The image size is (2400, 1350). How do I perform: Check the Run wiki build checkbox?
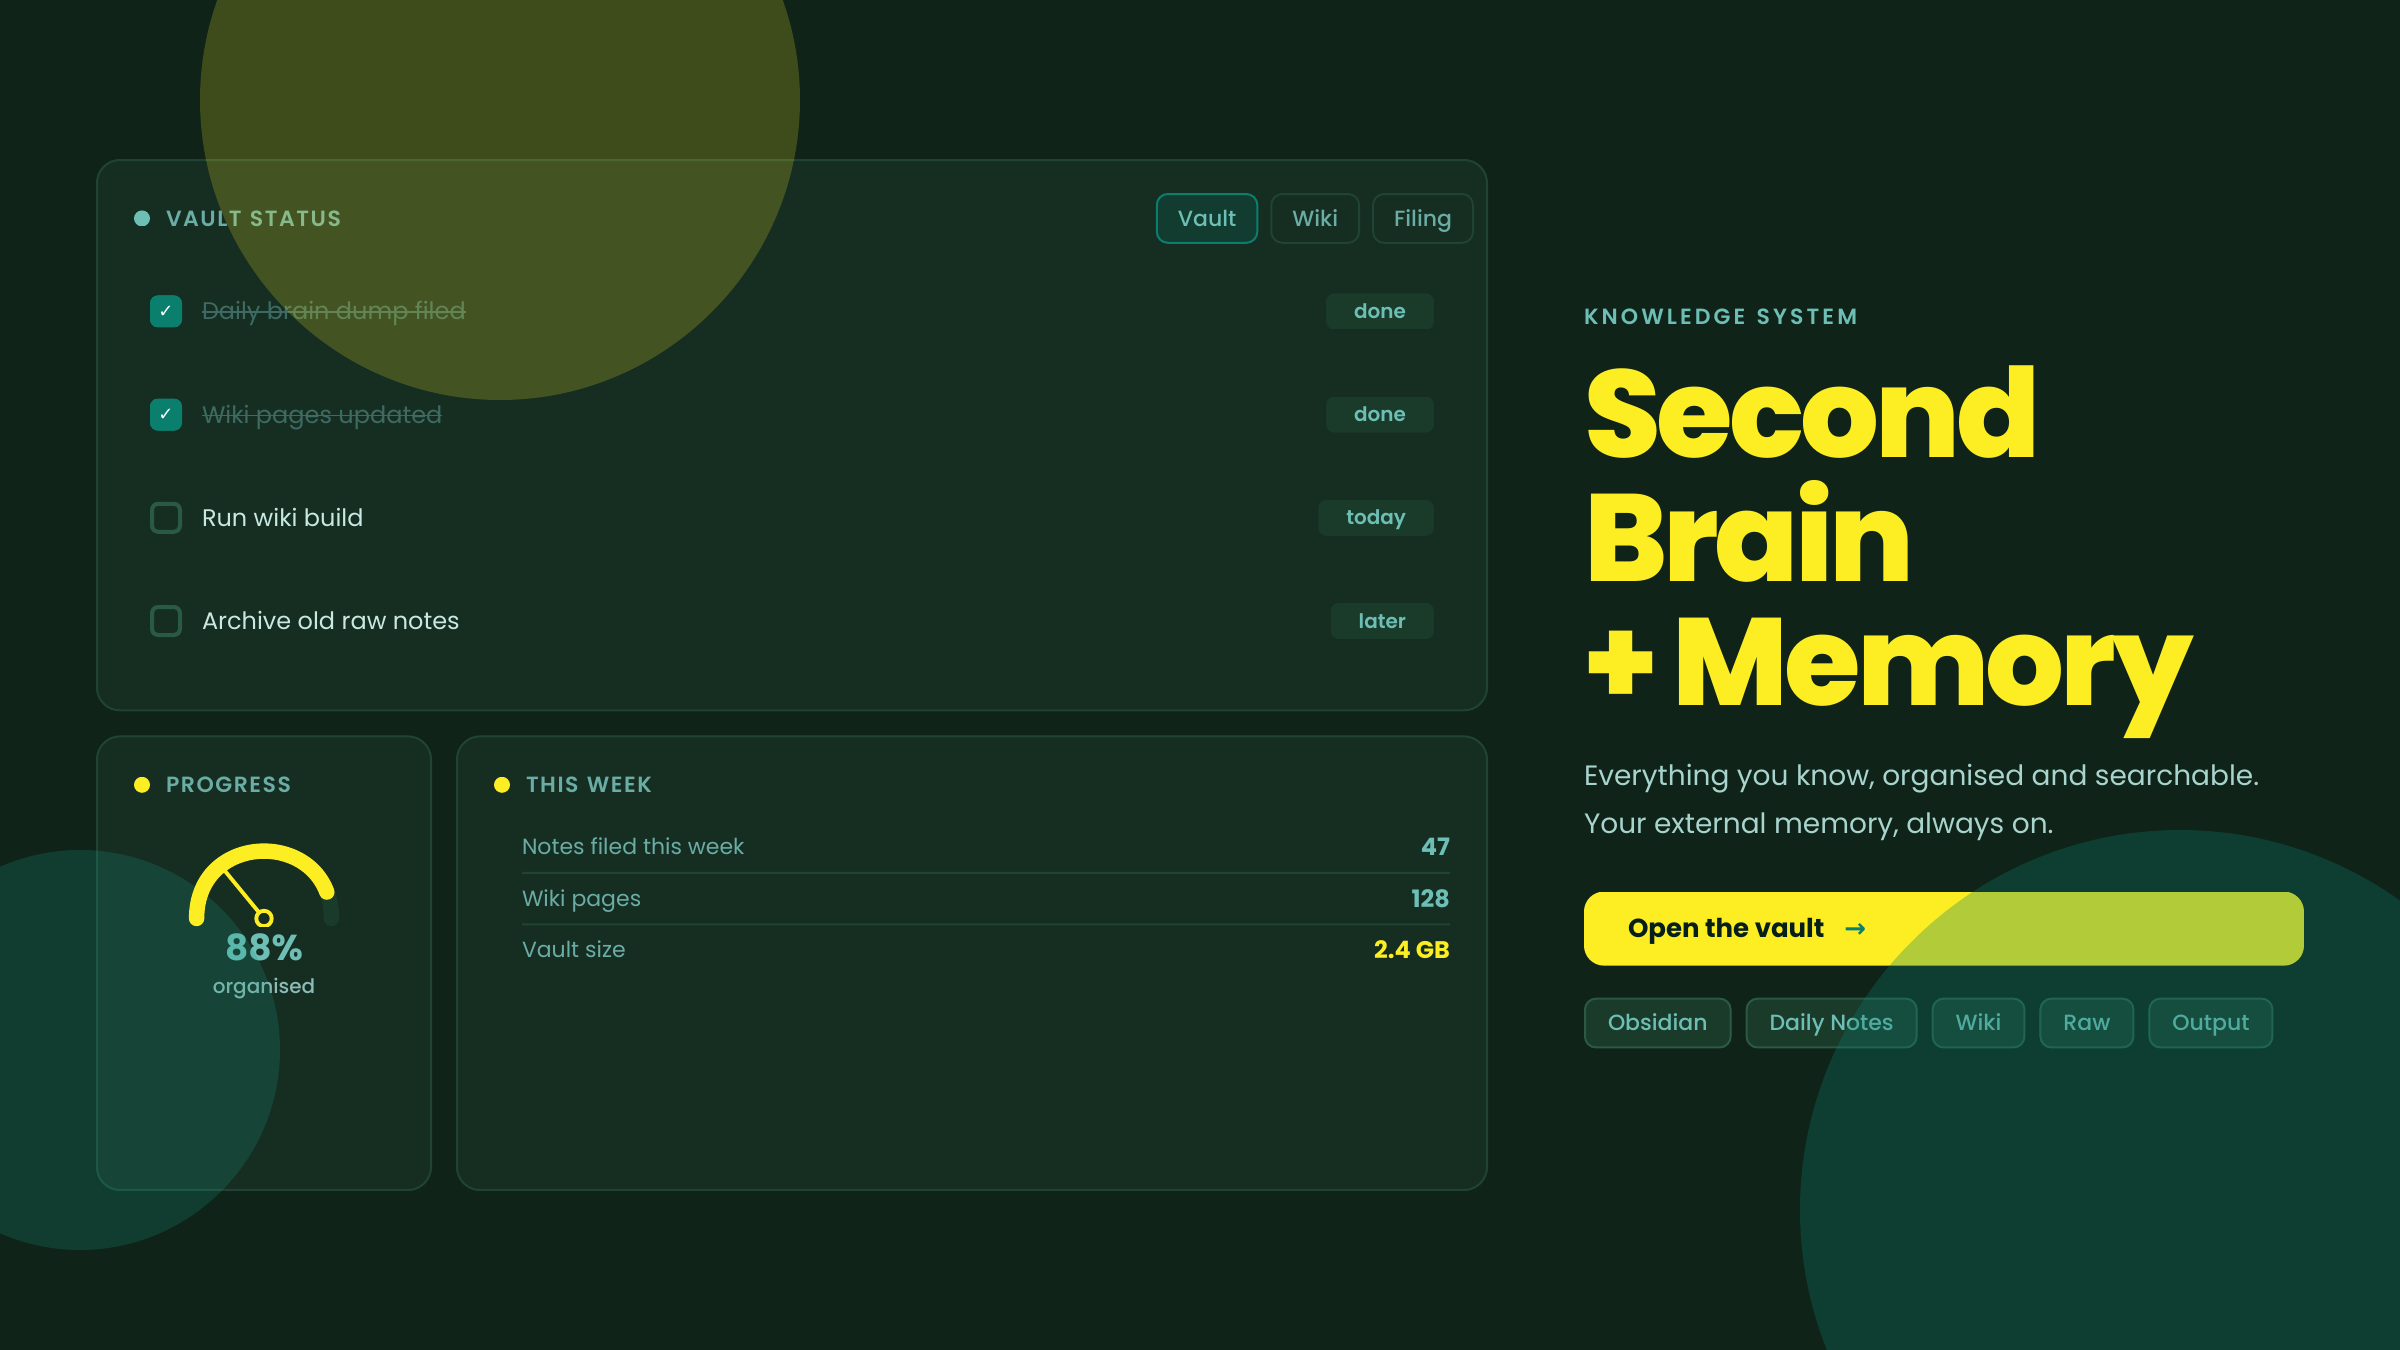(x=166, y=518)
